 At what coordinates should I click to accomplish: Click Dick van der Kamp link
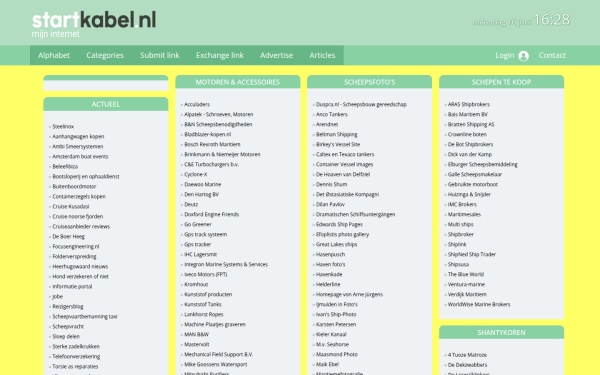point(470,154)
